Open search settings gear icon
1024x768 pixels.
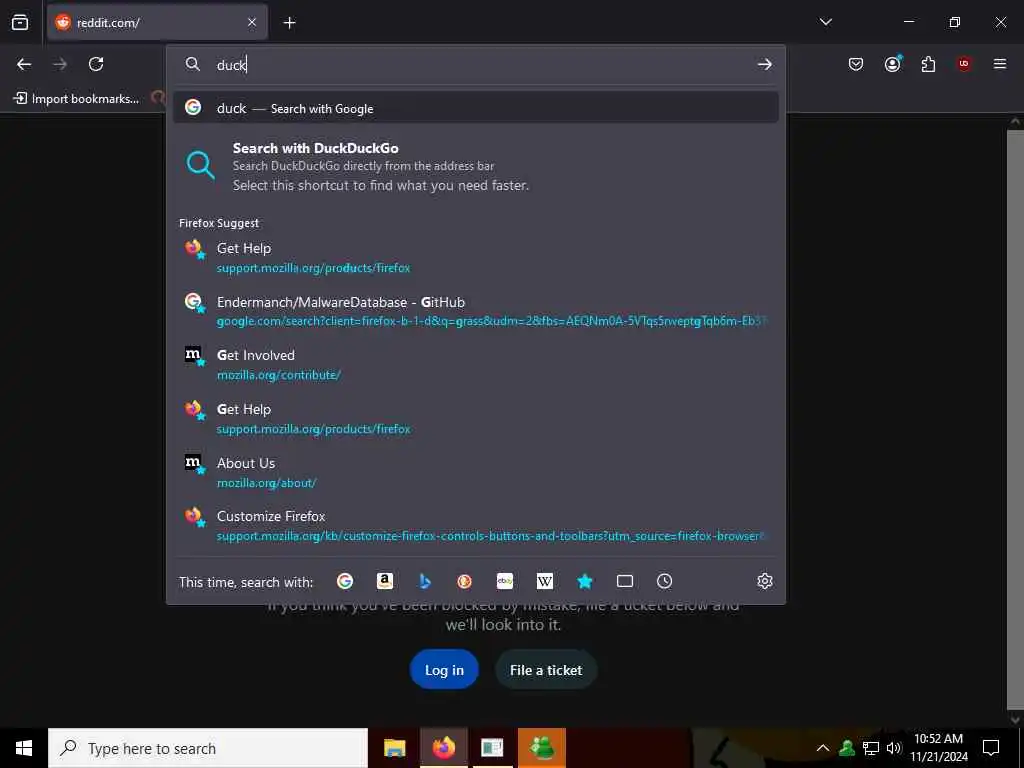pyautogui.click(x=765, y=581)
